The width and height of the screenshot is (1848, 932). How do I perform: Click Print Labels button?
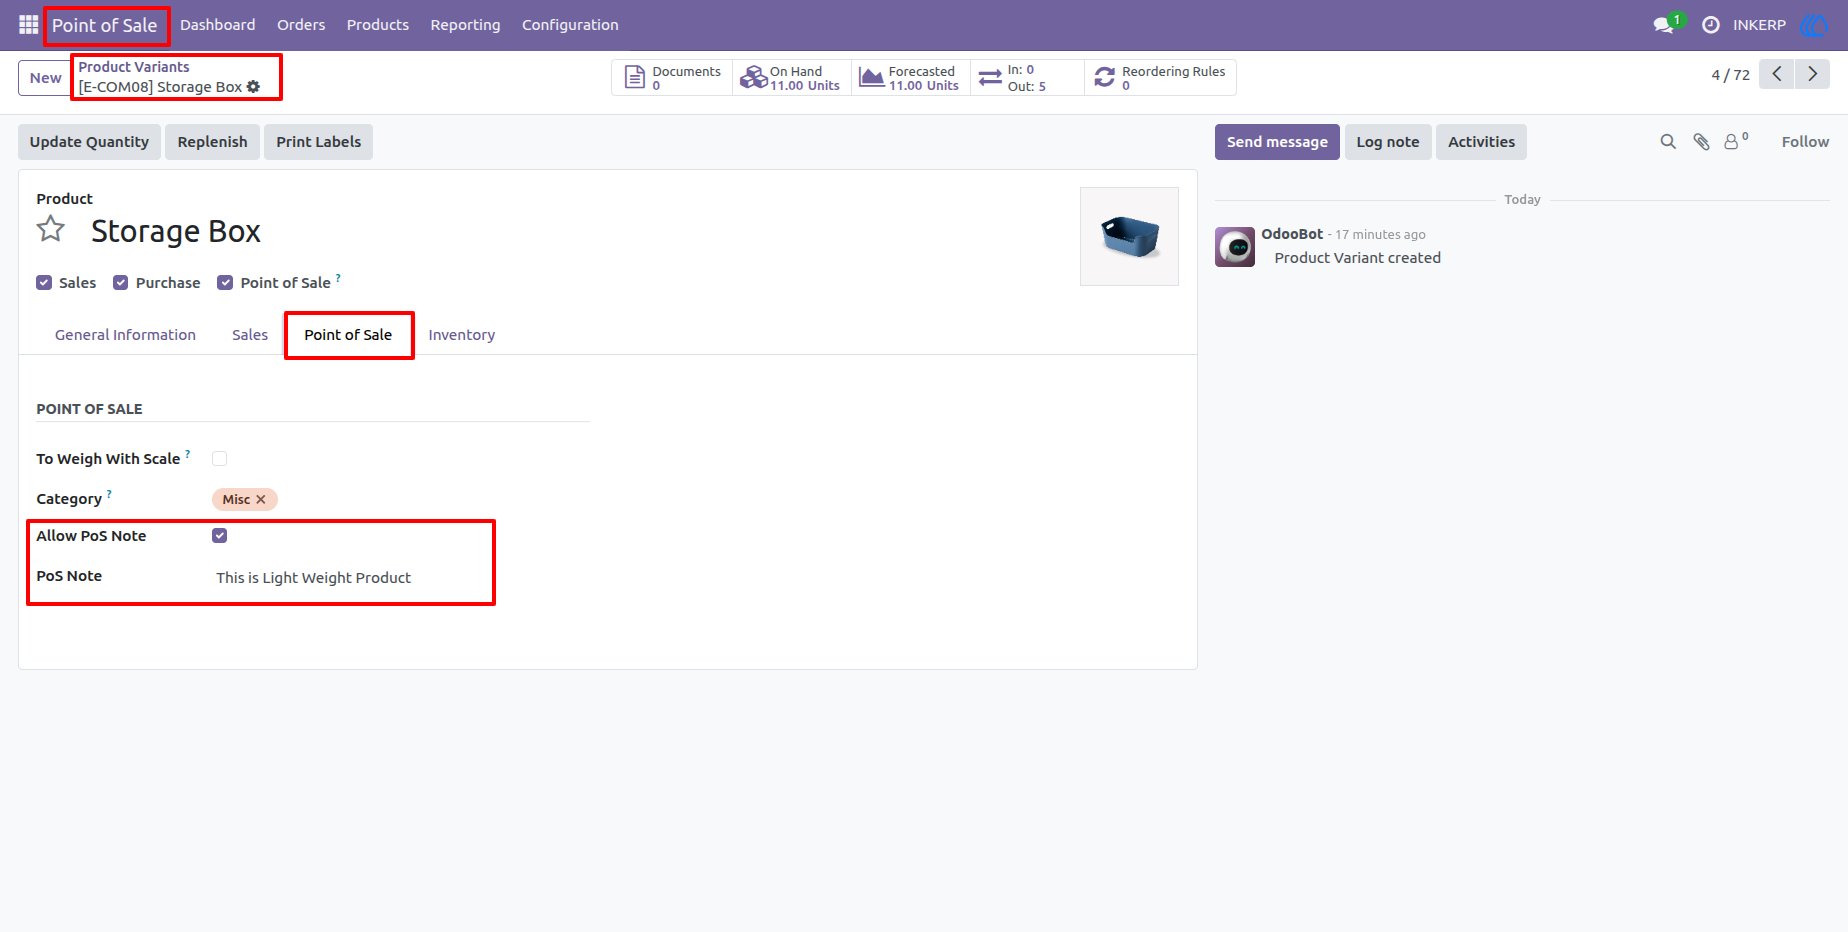319,142
